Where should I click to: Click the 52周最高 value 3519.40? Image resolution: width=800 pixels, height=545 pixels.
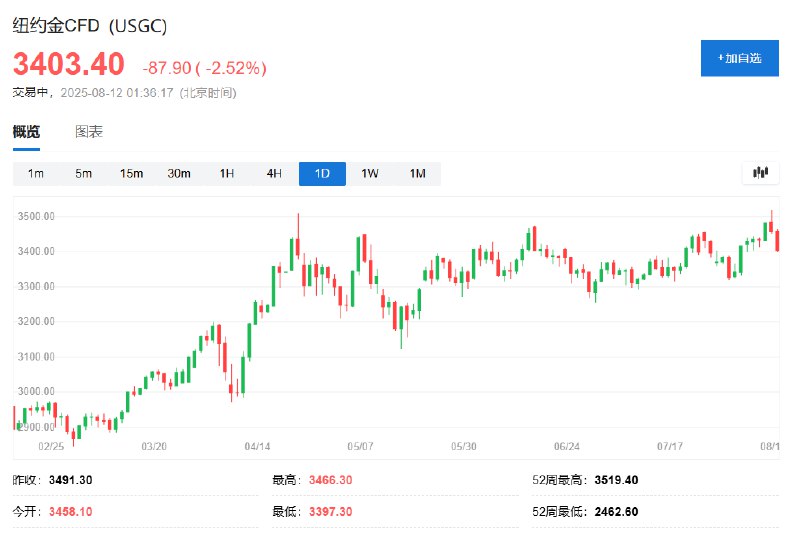coord(616,480)
